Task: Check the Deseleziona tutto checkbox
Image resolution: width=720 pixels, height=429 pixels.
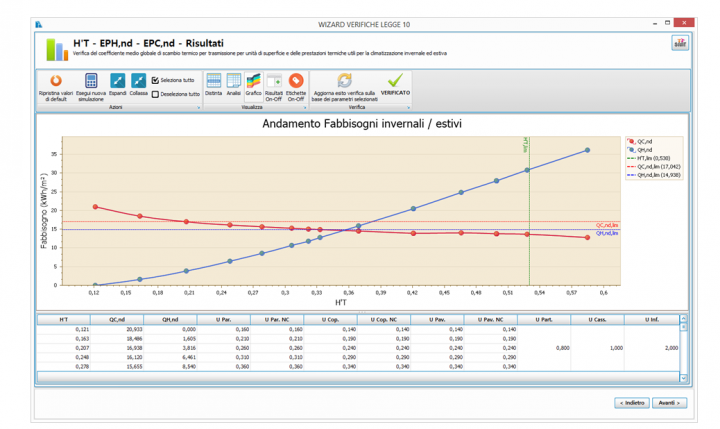Action: [155, 94]
